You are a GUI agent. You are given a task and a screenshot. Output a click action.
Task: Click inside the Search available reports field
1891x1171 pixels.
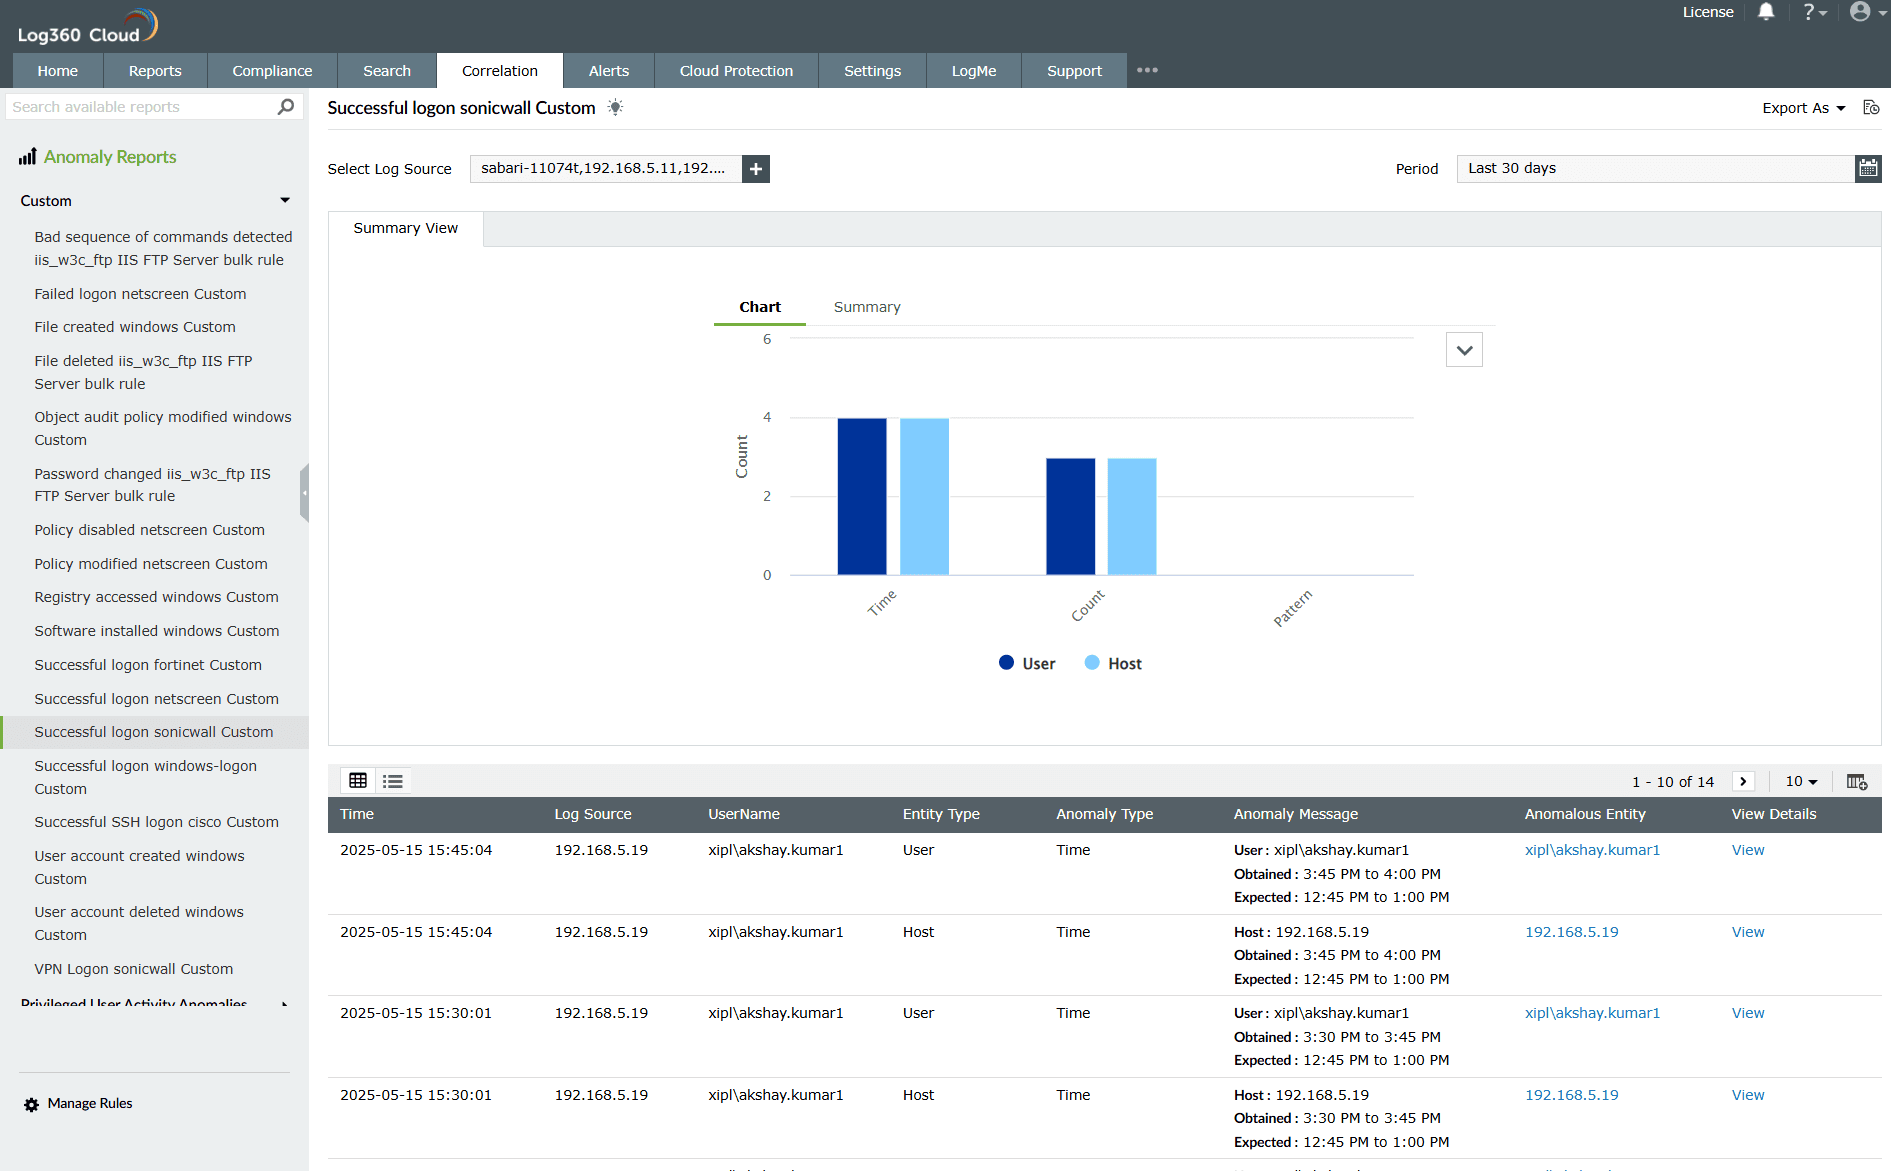[140, 106]
